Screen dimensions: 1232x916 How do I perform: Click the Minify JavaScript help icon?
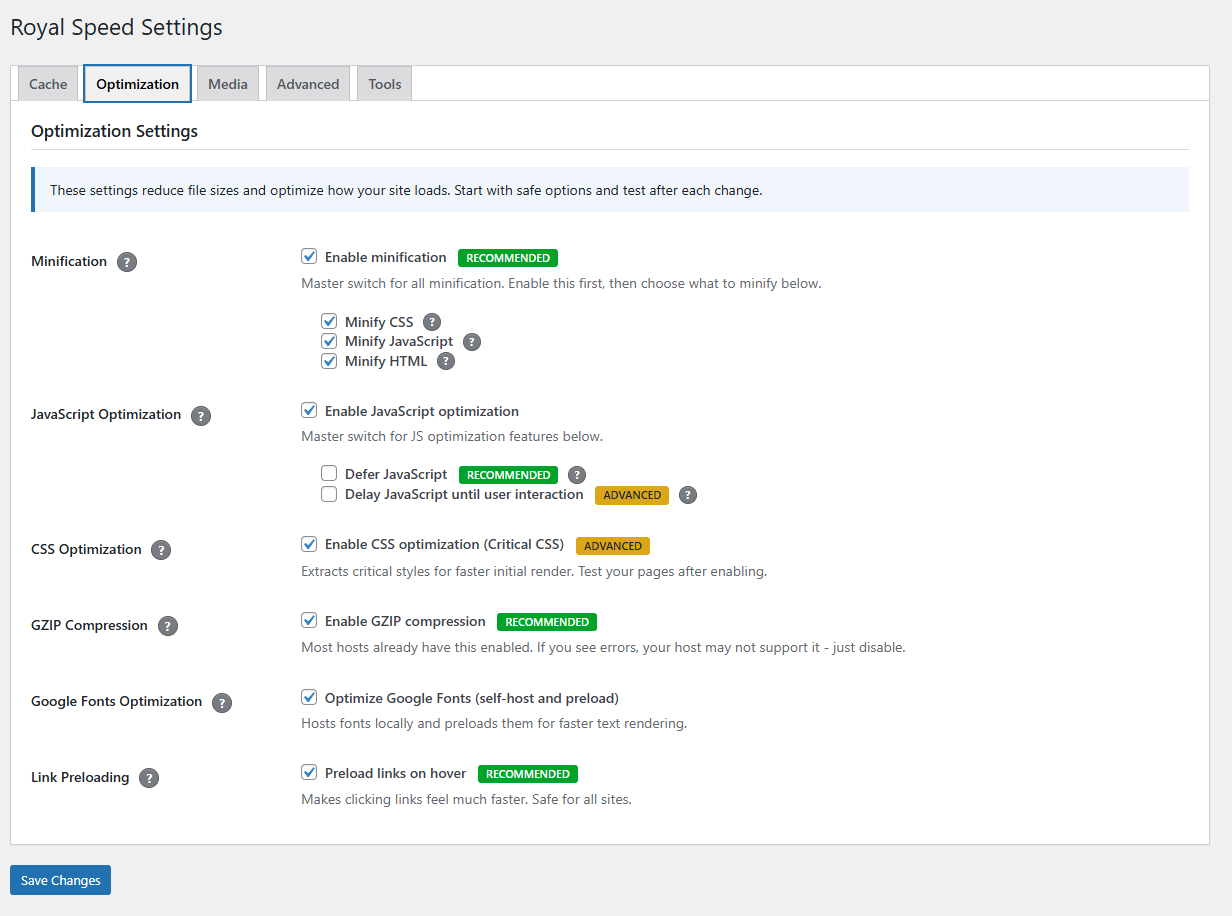[x=471, y=341]
